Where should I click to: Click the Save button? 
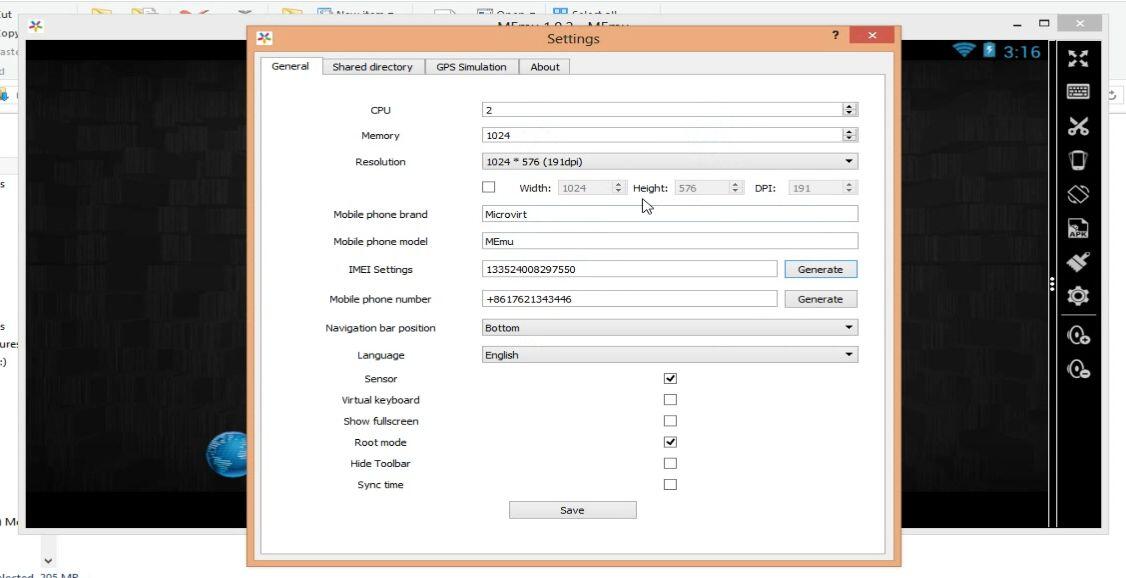click(x=572, y=510)
